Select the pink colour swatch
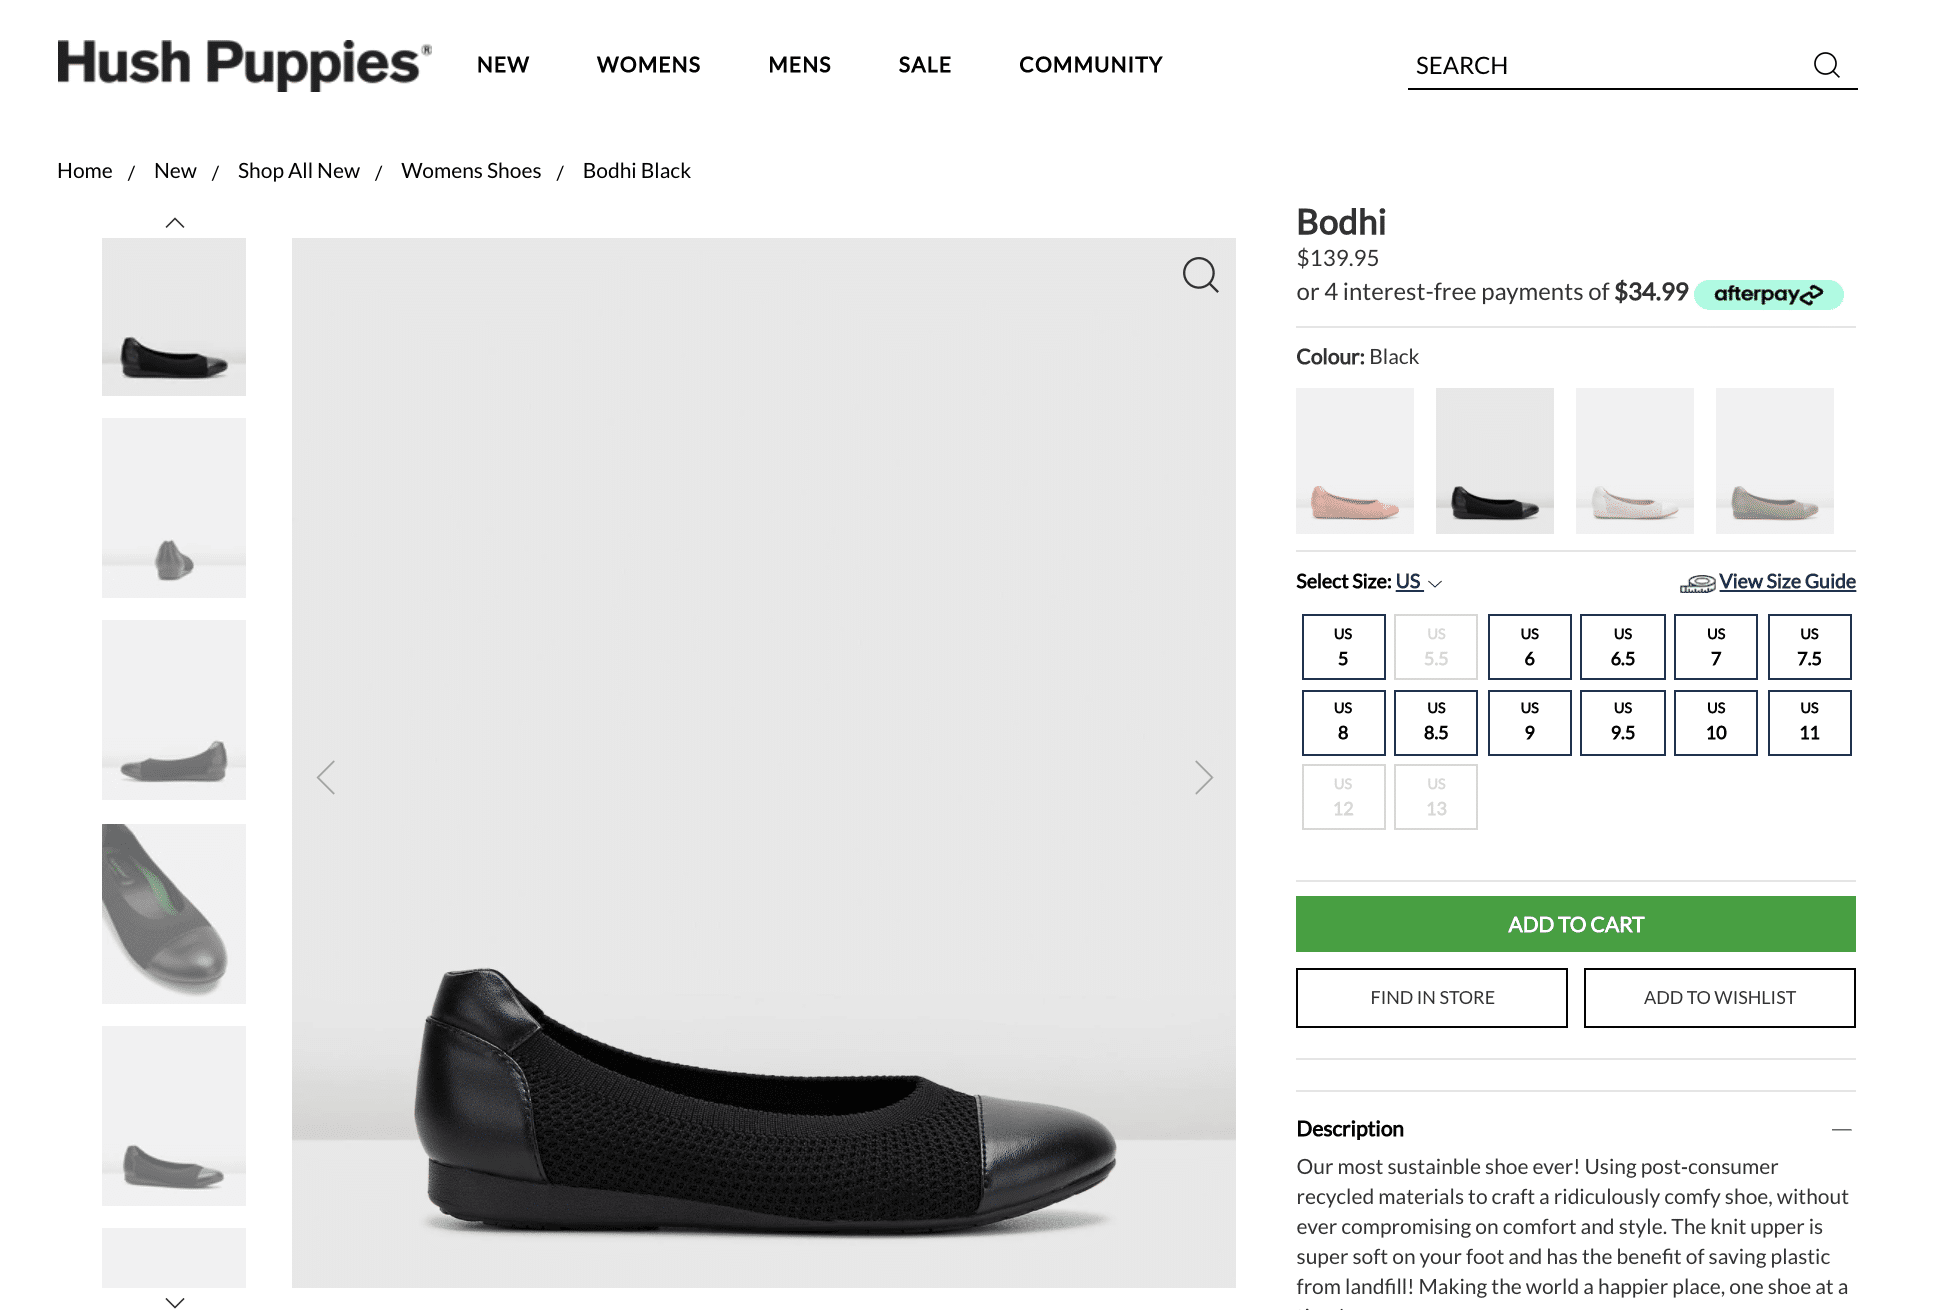This screenshot has height=1310, width=1936. point(1355,461)
